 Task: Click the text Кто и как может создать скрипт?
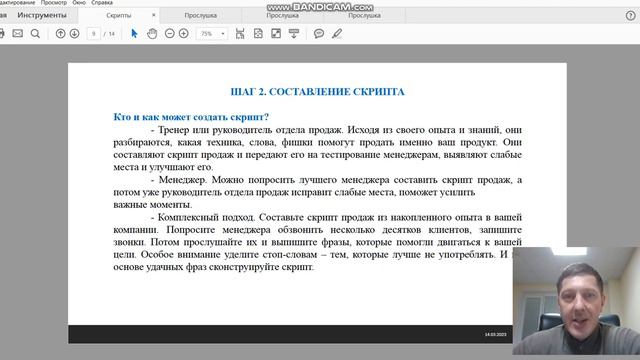tap(191, 117)
